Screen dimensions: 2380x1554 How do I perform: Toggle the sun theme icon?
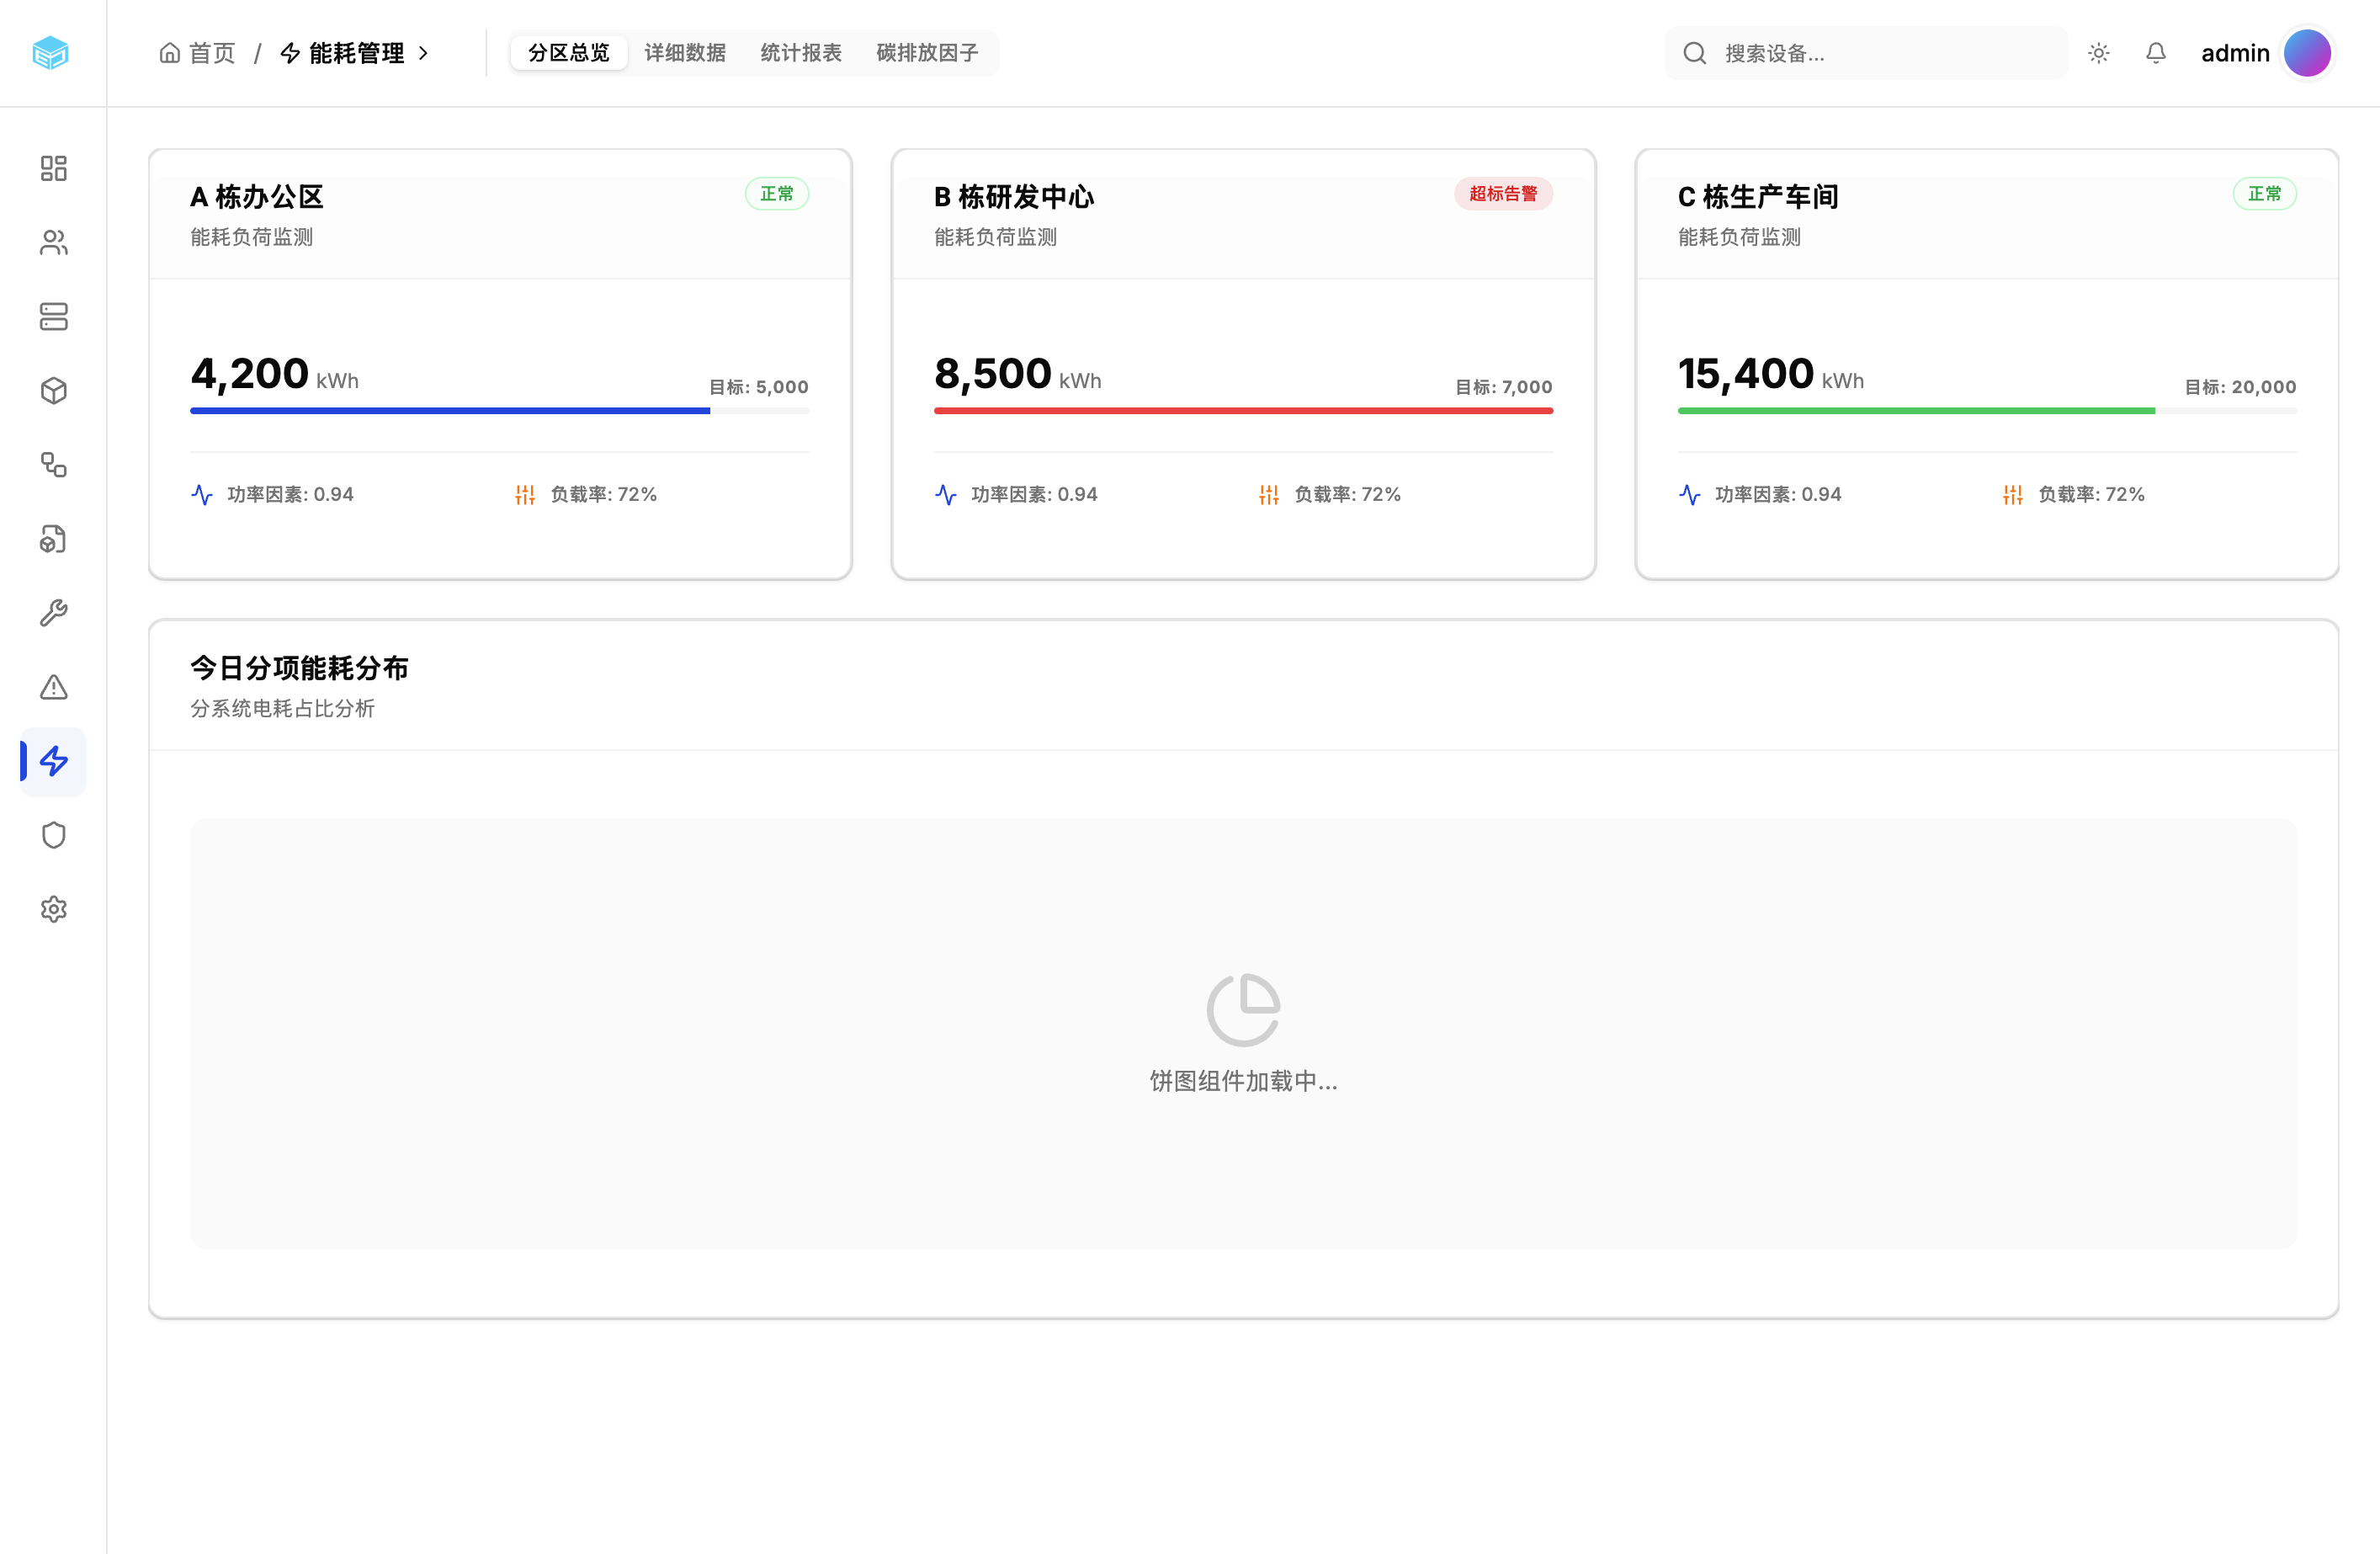(2099, 53)
